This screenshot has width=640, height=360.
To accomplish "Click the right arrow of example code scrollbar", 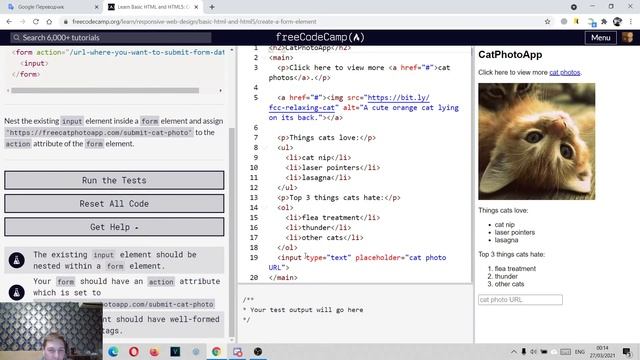I will click(x=221, y=91).
